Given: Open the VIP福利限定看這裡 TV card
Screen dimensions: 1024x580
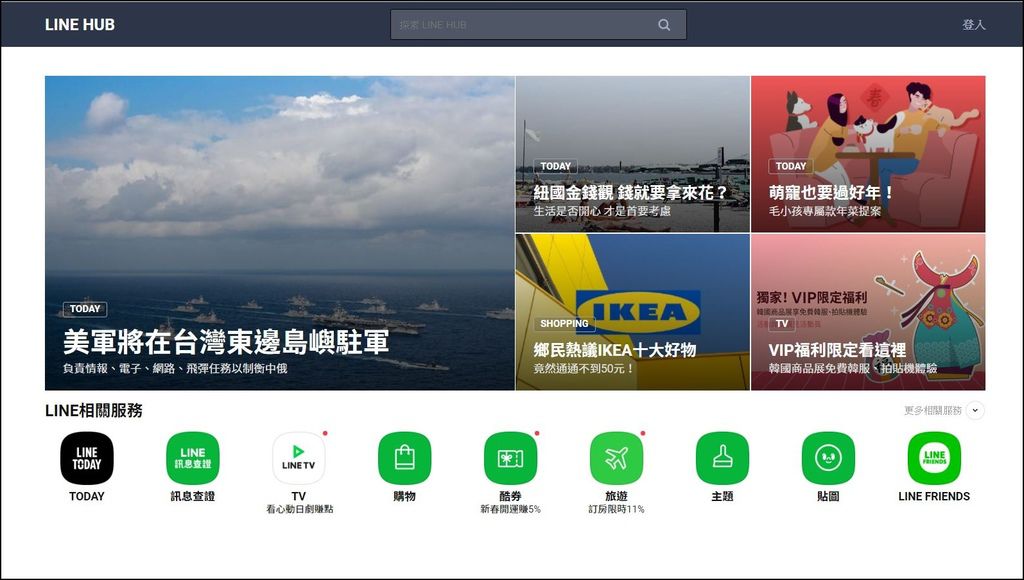Looking at the screenshot, I should pos(868,312).
